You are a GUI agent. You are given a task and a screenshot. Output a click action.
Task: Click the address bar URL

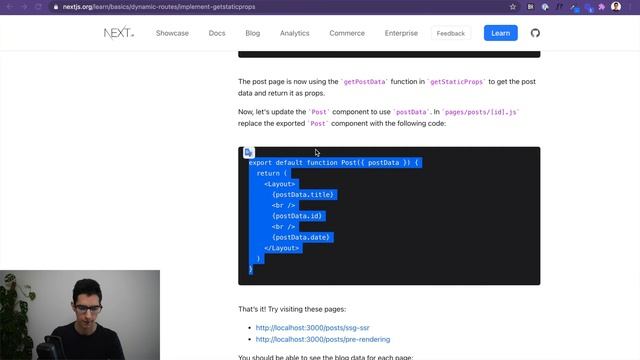pyautogui.click(x=159, y=7)
